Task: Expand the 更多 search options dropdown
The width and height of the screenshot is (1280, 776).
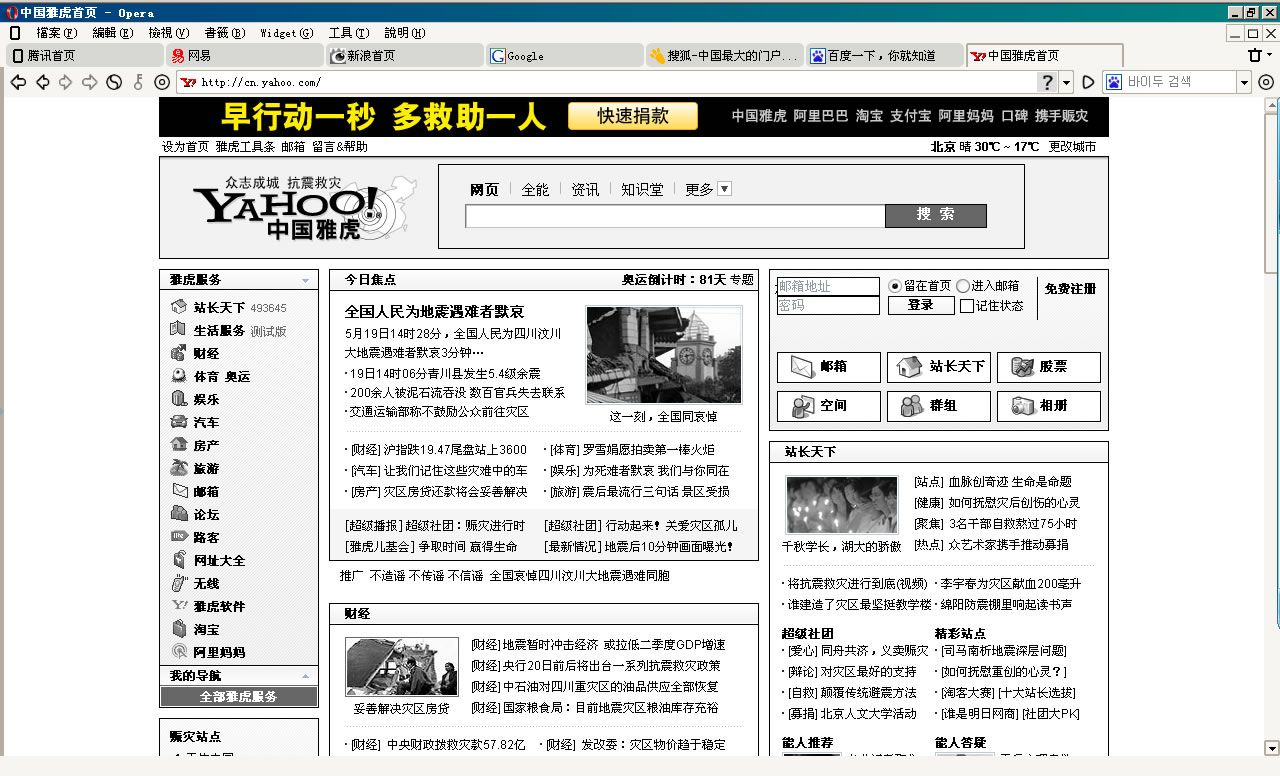Action: (x=725, y=189)
